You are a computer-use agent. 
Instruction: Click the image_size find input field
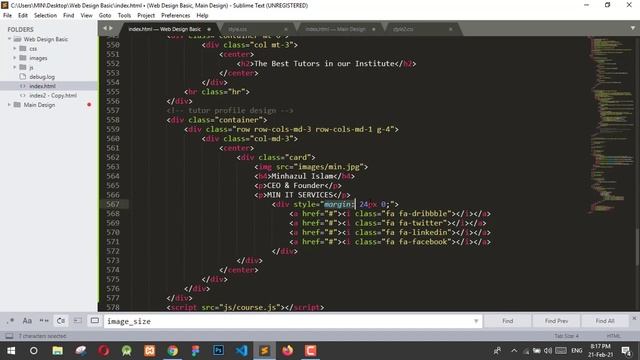click(x=288, y=321)
